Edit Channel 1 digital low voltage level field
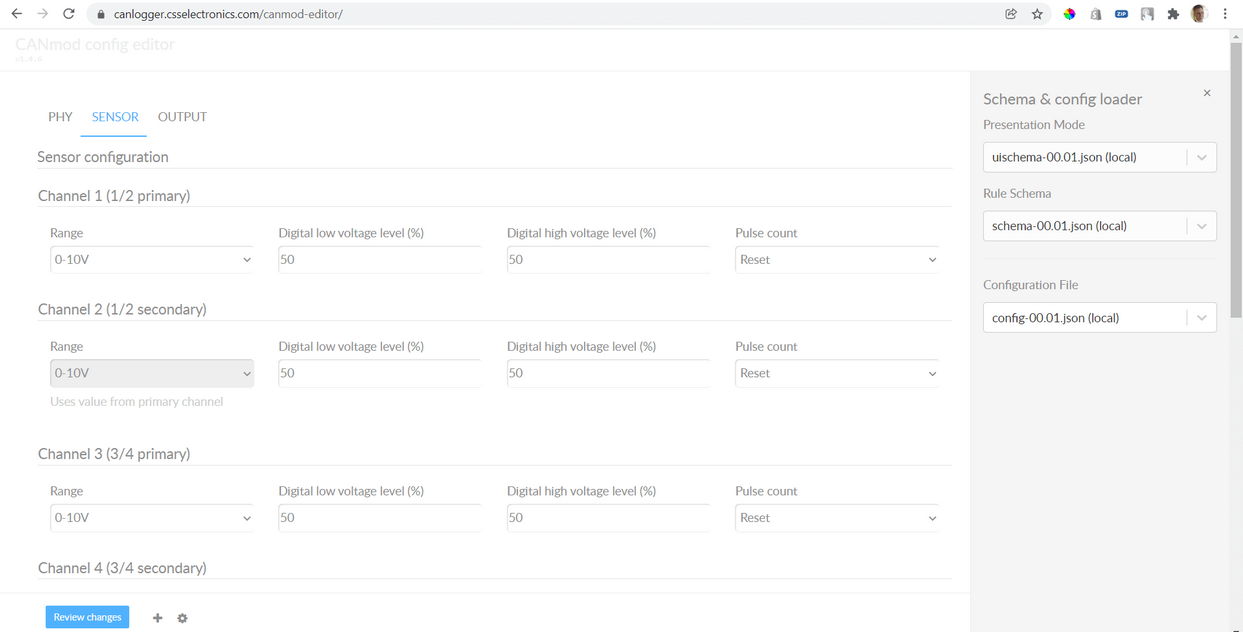Viewport: 1243px width, 632px height. [x=380, y=260]
